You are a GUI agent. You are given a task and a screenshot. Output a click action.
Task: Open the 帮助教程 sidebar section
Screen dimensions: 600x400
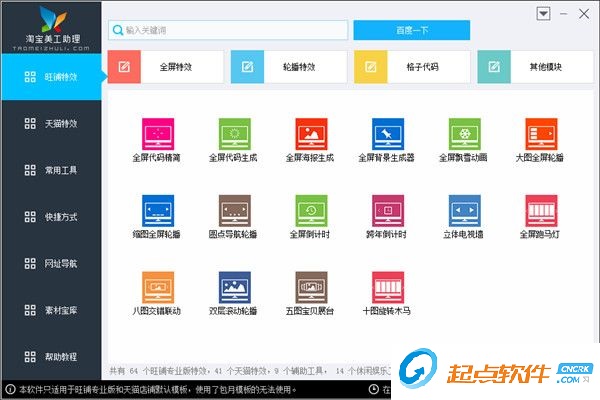51,357
